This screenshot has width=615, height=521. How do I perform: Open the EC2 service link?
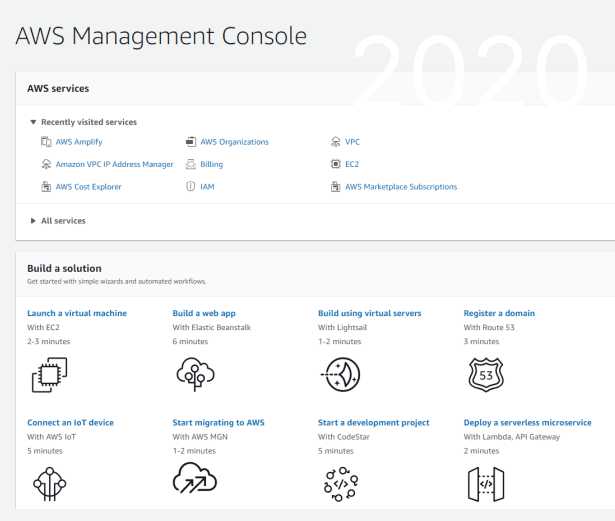tap(352, 164)
